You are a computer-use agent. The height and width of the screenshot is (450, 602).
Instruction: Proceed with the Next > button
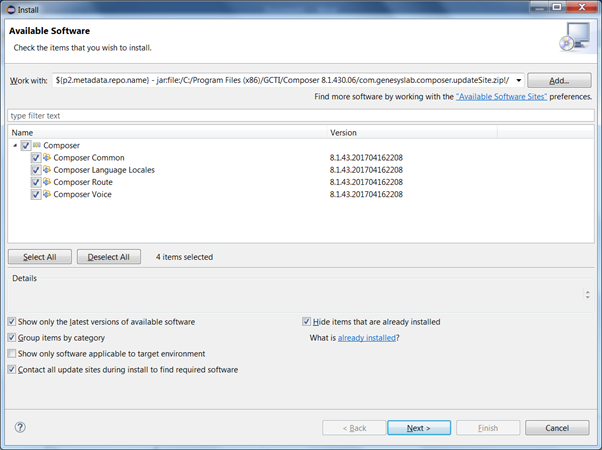pyautogui.click(x=419, y=428)
